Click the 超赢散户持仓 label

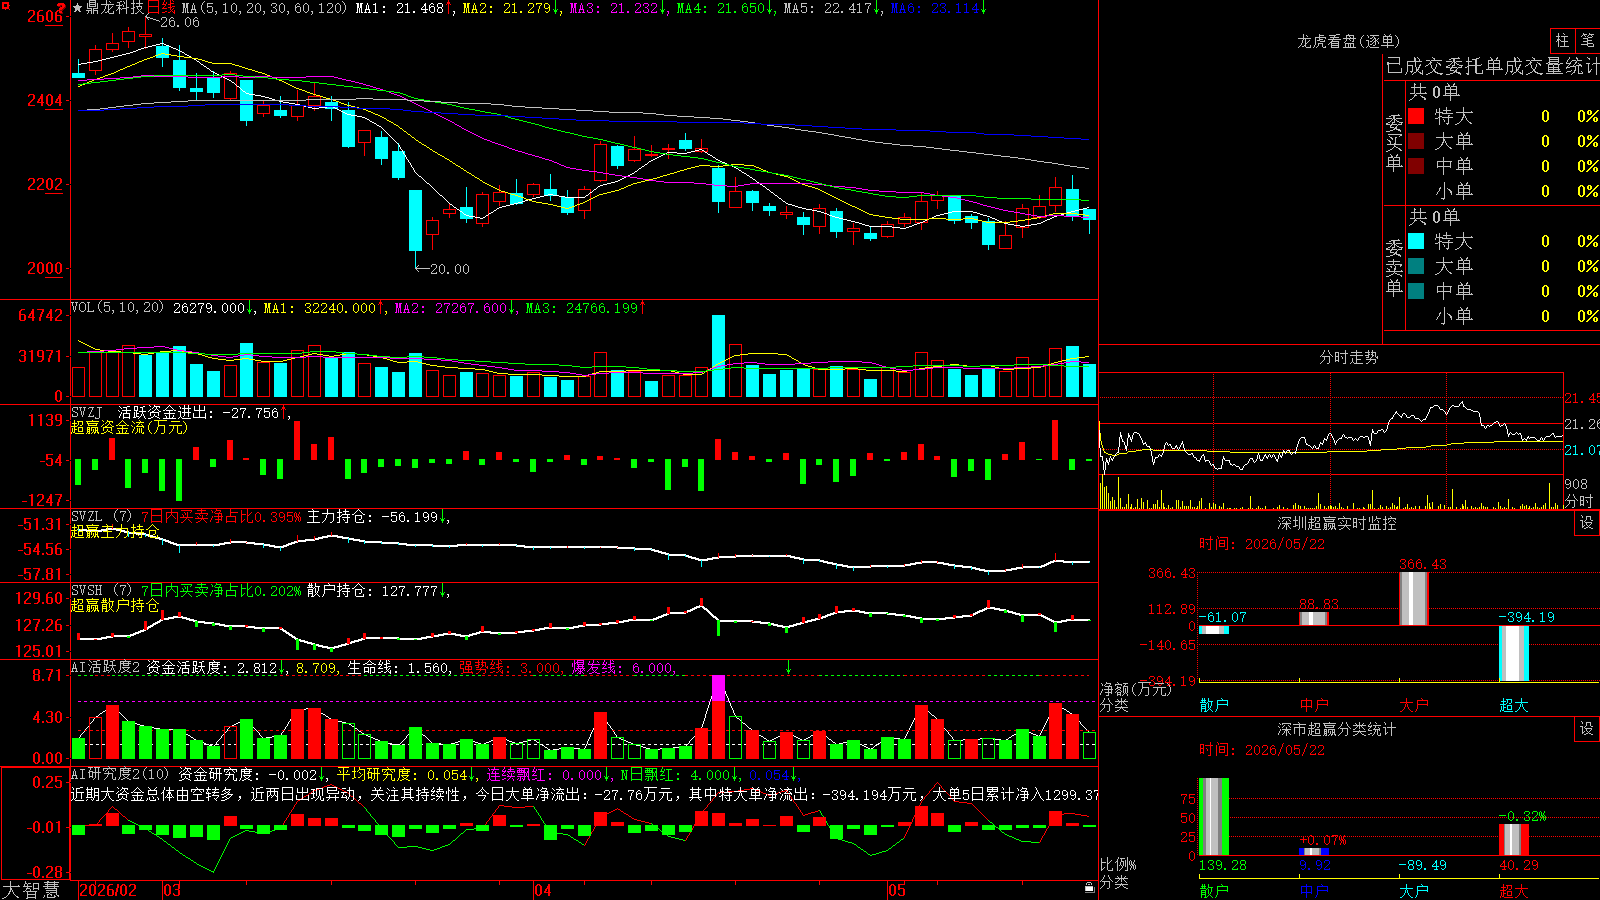coord(115,605)
